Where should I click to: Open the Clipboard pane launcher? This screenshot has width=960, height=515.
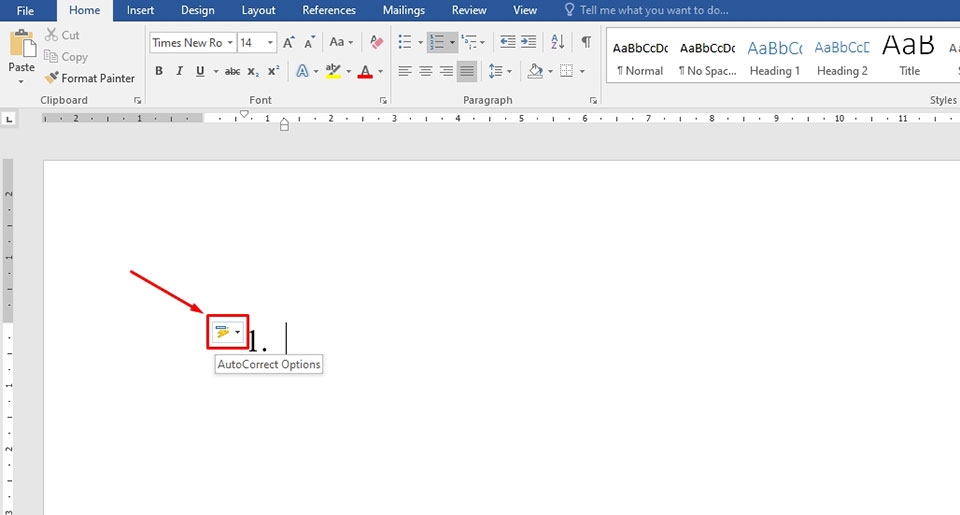click(x=138, y=100)
